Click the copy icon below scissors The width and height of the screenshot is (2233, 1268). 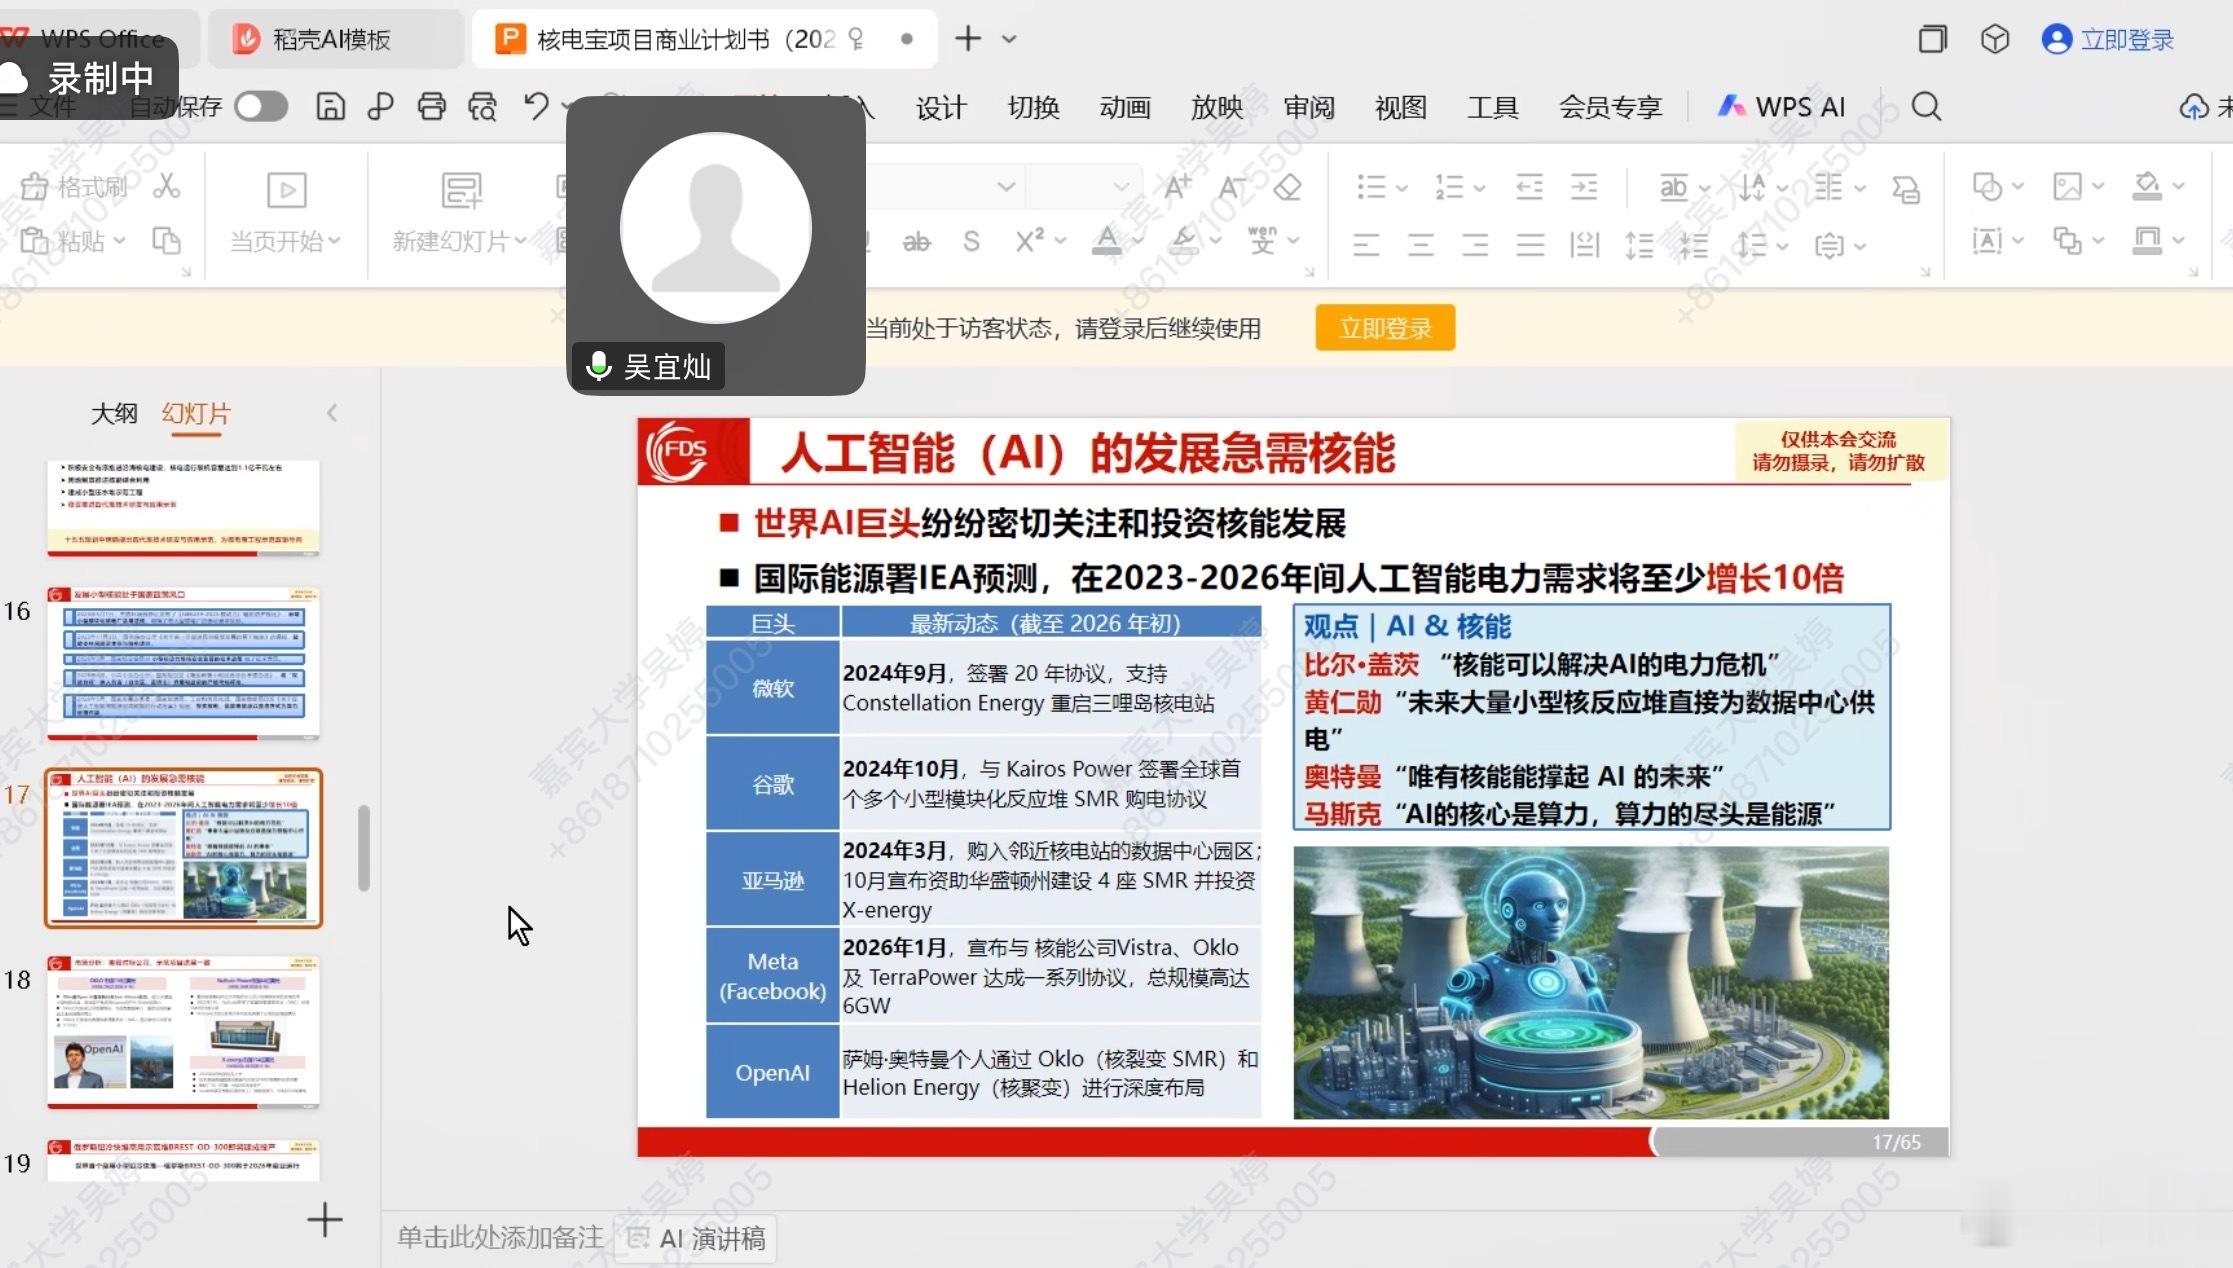point(166,240)
